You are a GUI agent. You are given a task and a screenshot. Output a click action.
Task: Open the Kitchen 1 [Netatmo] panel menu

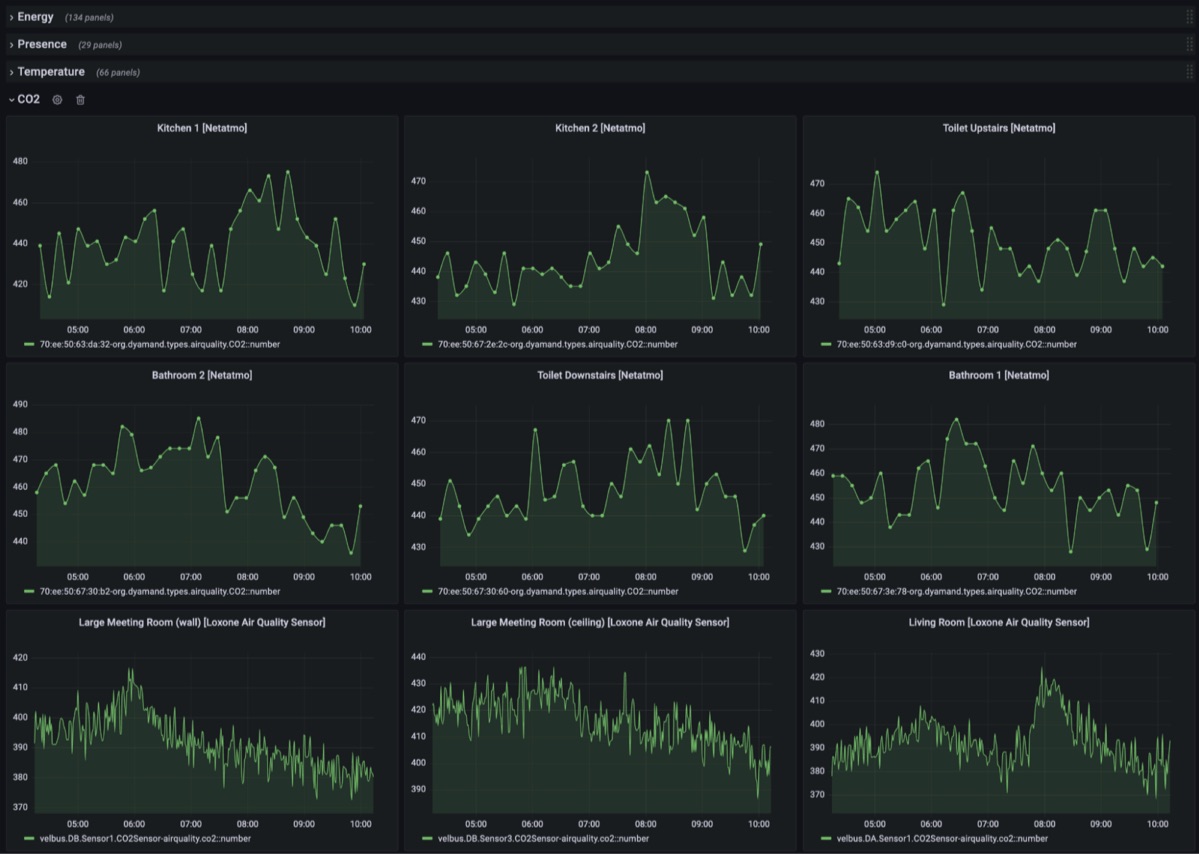coord(202,128)
